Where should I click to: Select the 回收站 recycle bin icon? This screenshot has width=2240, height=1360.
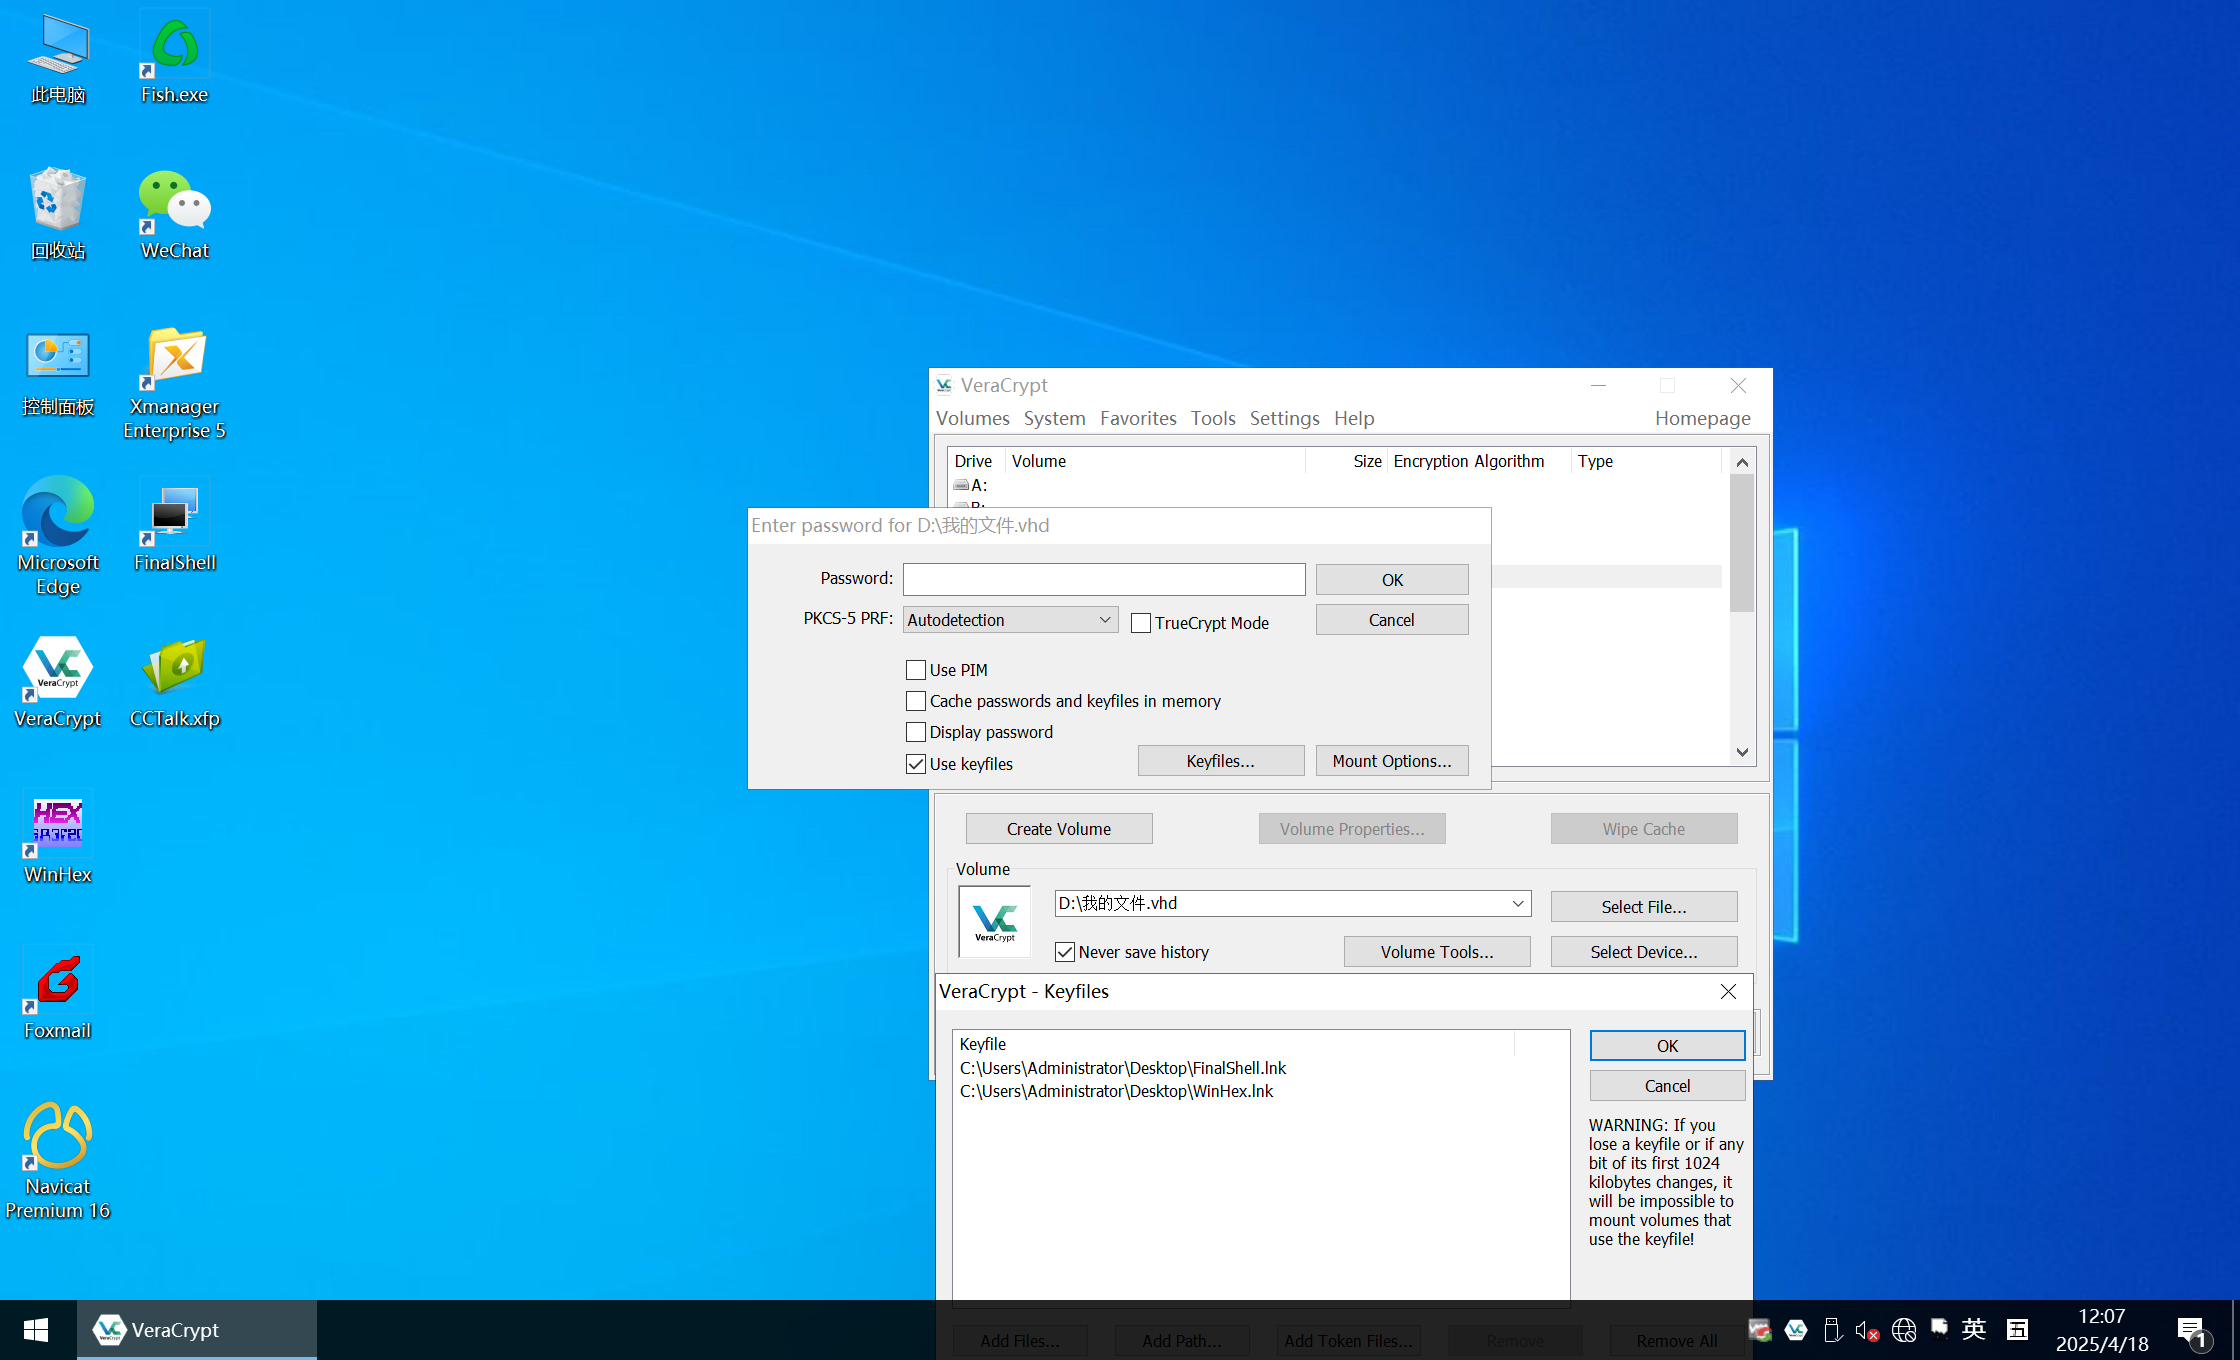click(x=58, y=214)
